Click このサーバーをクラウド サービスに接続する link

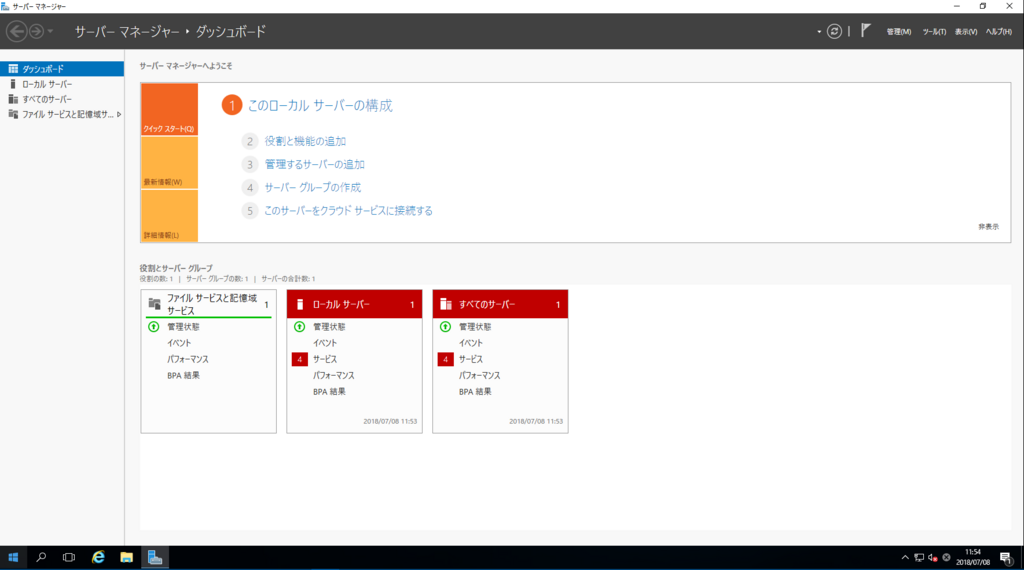click(x=348, y=211)
